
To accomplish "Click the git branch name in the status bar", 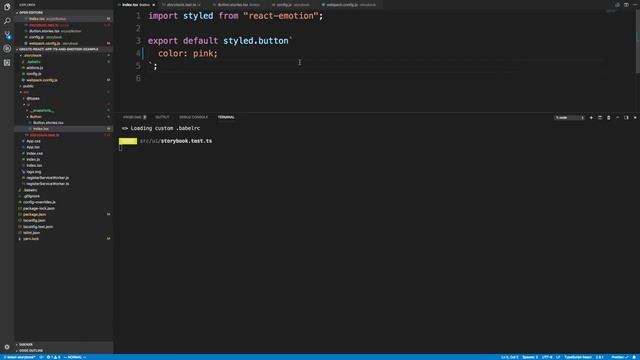I will click(19, 357).
